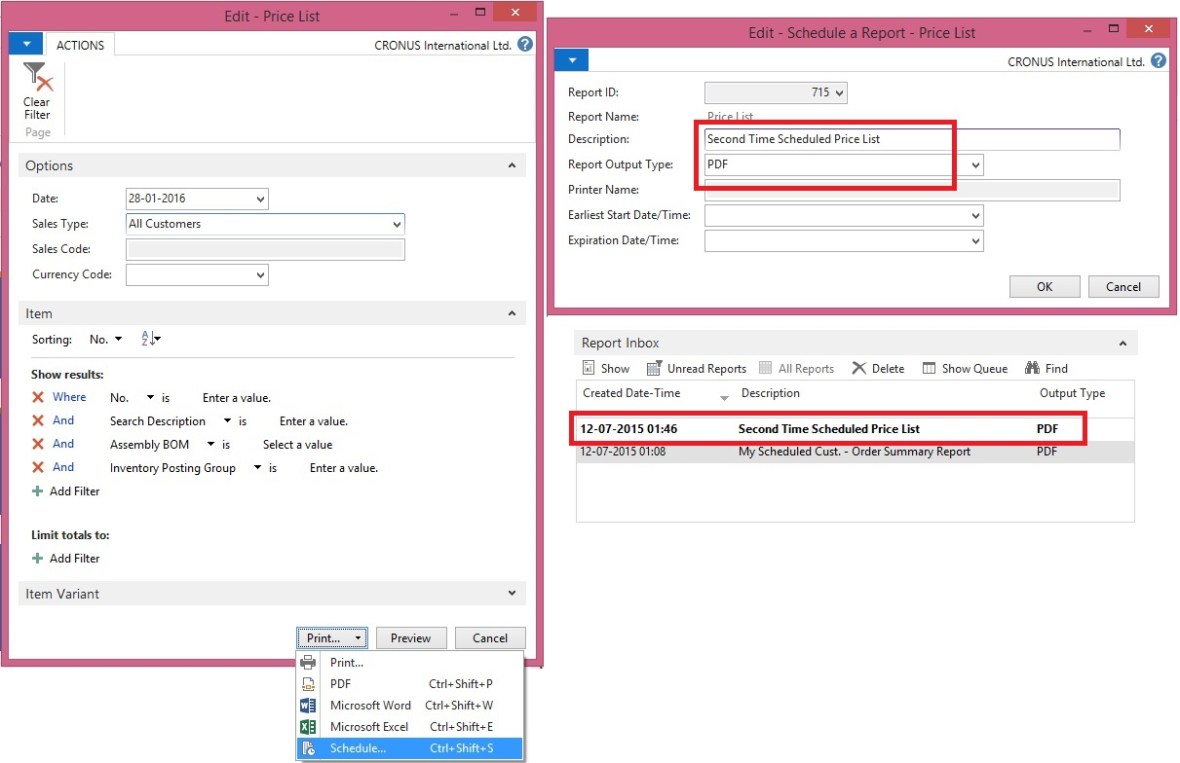Click the sorting order A-Z icon
The height and width of the screenshot is (763, 1180).
[x=150, y=340]
